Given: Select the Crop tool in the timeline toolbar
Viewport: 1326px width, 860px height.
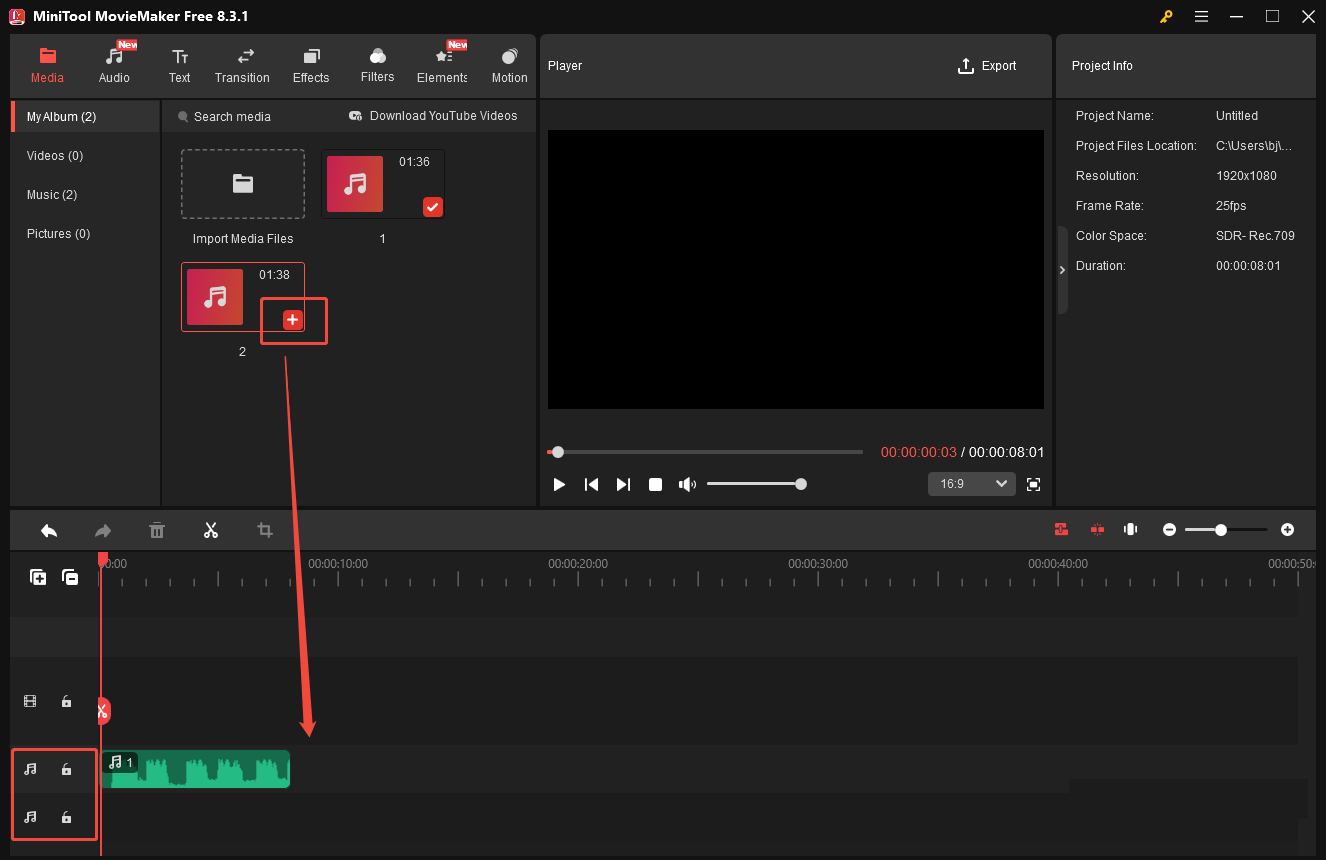Looking at the screenshot, I should [x=264, y=530].
